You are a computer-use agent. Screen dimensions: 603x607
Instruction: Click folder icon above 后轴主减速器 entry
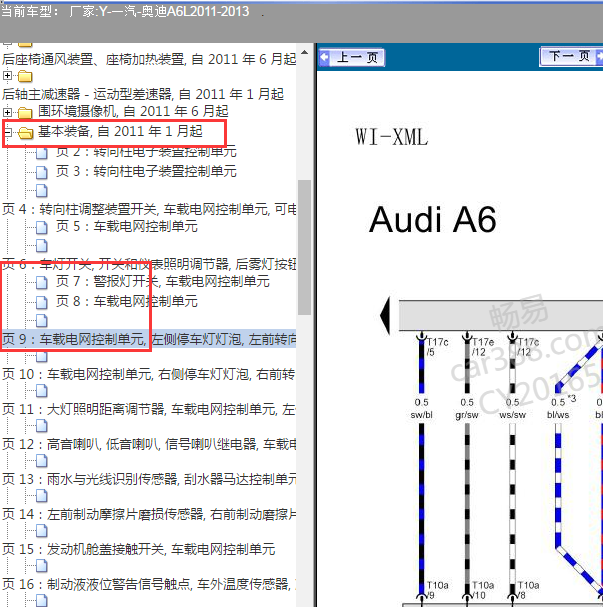[x=26, y=76]
